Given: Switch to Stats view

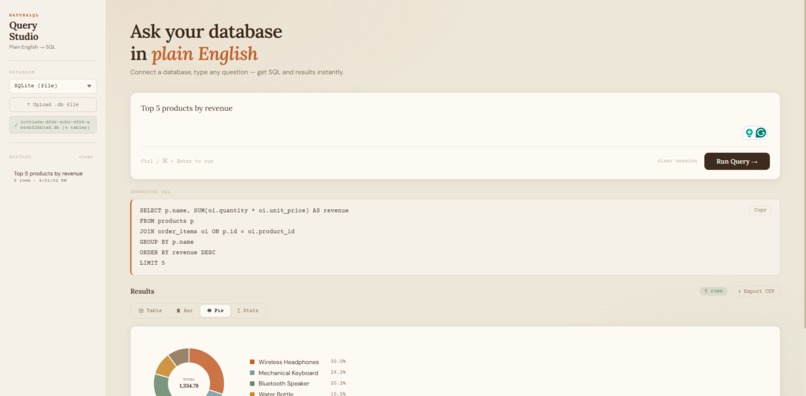Looking at the screenshot, I should tap(247, 311).
